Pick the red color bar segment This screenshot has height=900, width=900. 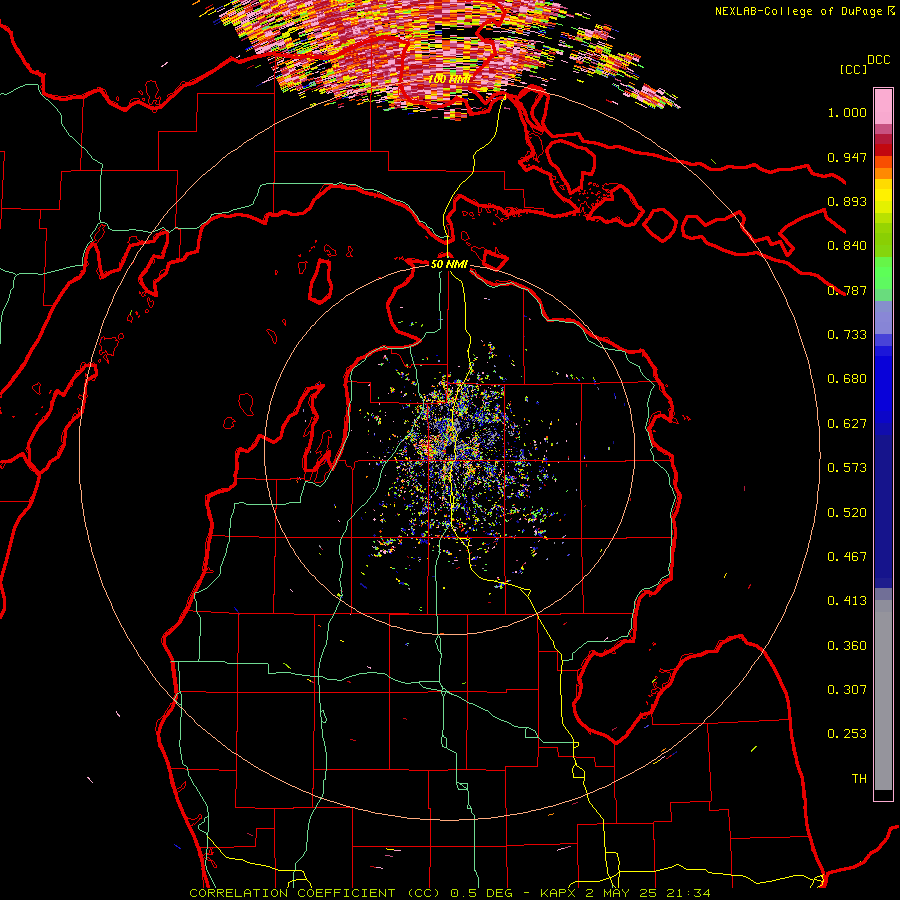(883, 150)
